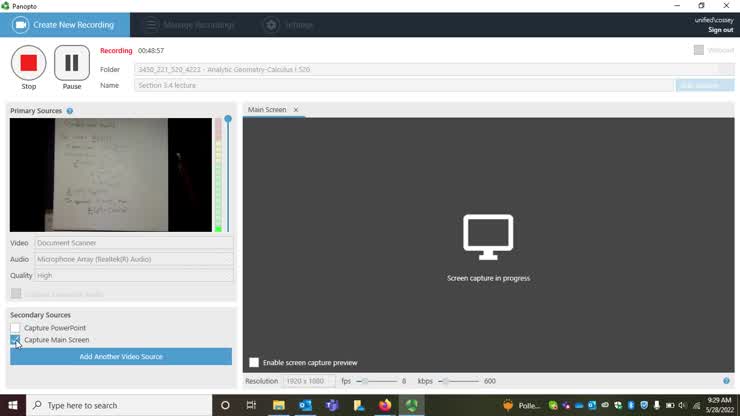Uncheck Capture Main Screen

tap(15, 340)
